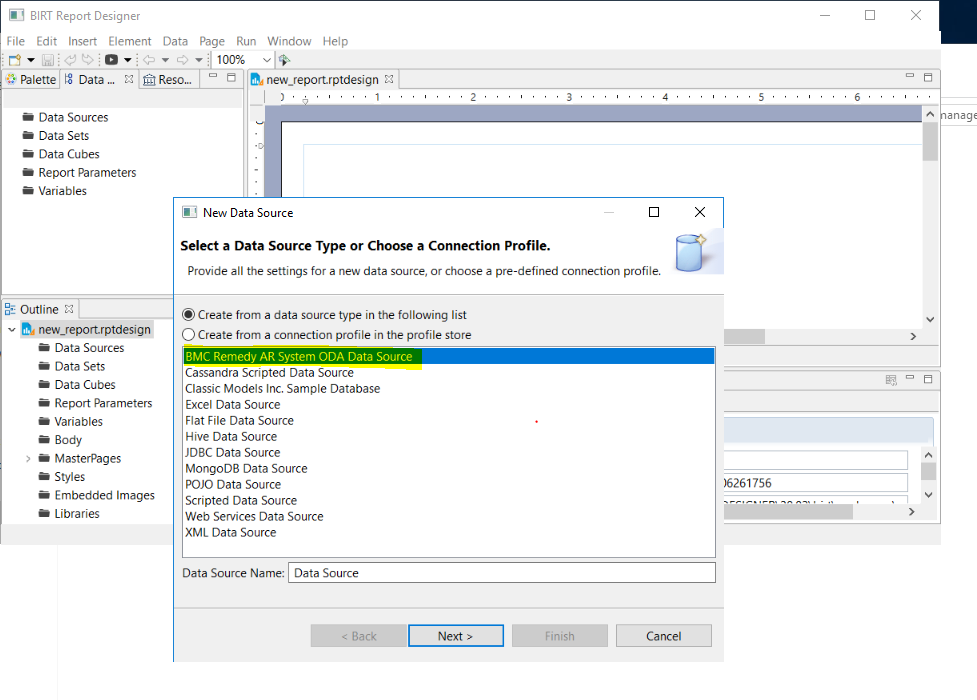Open the 100% zoom combo box

click(243, 60)
